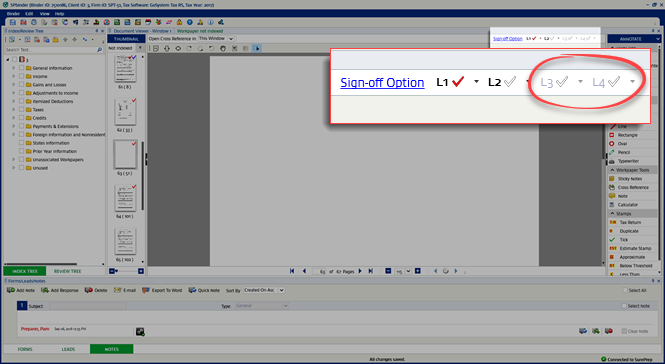665x364 pixels.
Task: Click Export To Word button
Action: tap(162, 290)
